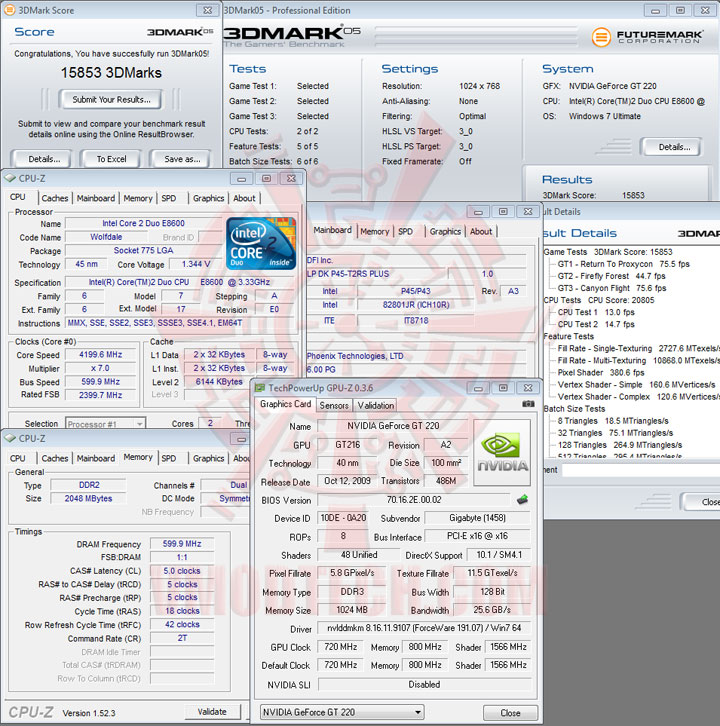
Task: Maximize the GPU-Z window
Action: point(503,388)
